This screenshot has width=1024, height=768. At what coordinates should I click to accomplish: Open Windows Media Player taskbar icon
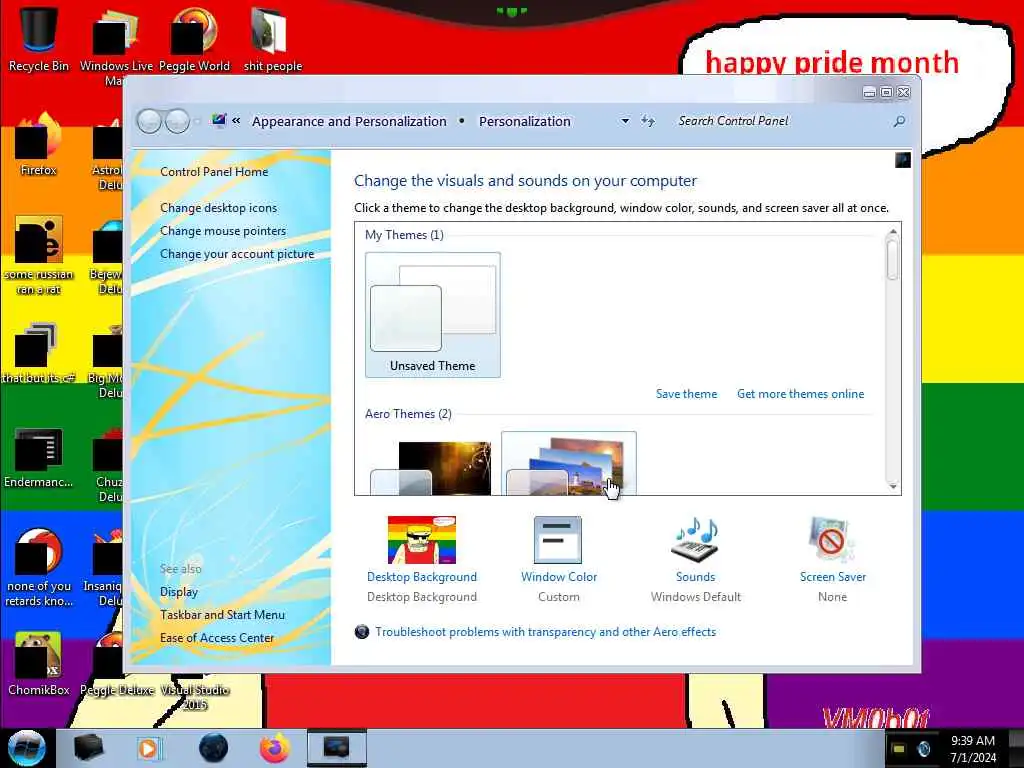148,748
